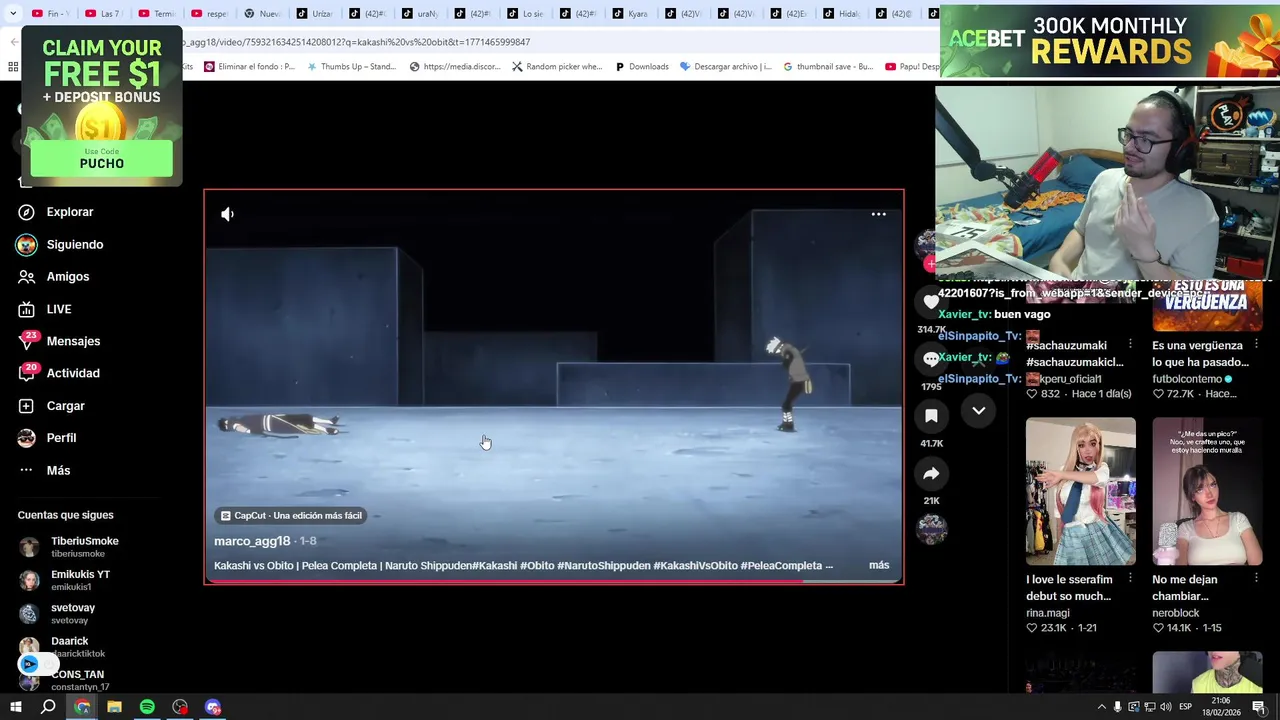Viewport: 1280px width, 720px height.
Task: Open the neroblock account name
Action: [1176, 613]
